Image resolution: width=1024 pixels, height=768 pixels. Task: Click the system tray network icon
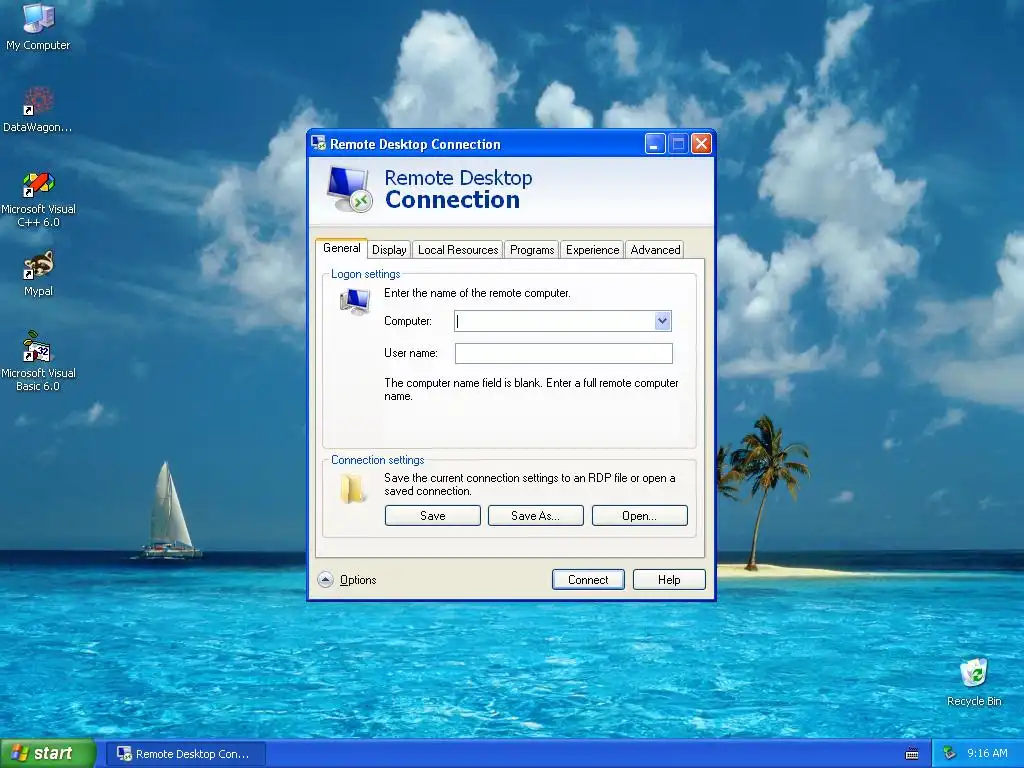950,753
